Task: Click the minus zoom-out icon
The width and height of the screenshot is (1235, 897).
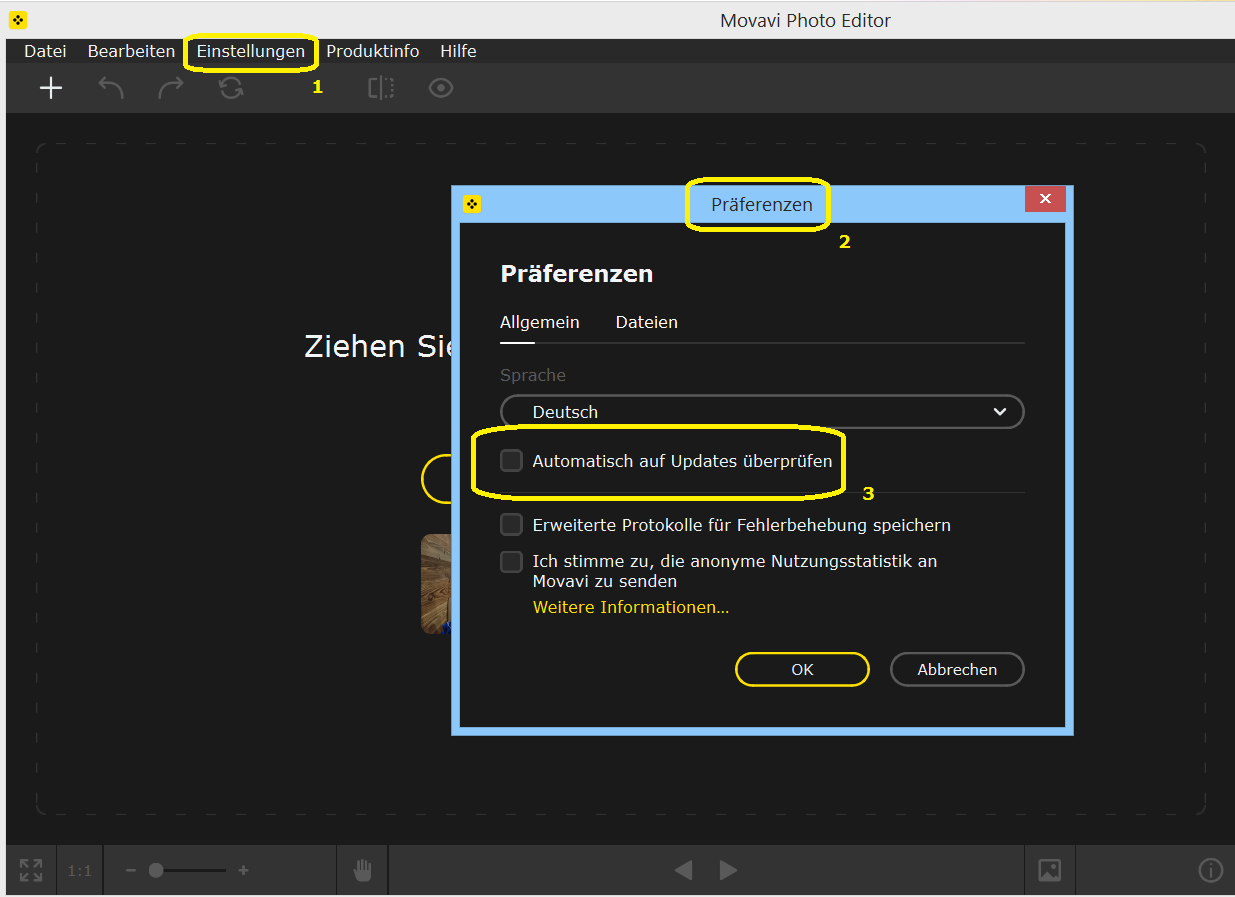Action: 130,871
